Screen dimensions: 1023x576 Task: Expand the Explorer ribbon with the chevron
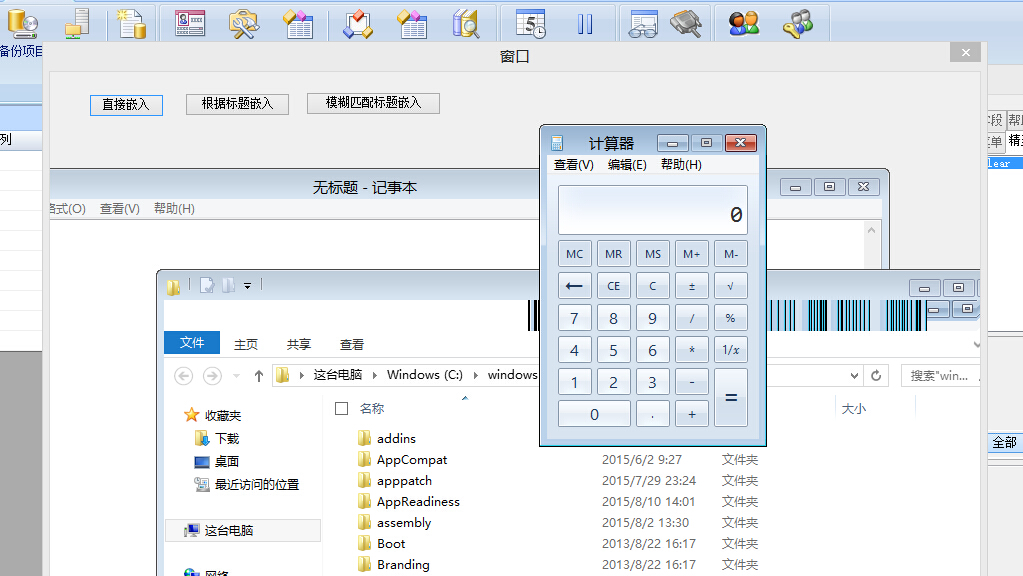click(976, 344)
